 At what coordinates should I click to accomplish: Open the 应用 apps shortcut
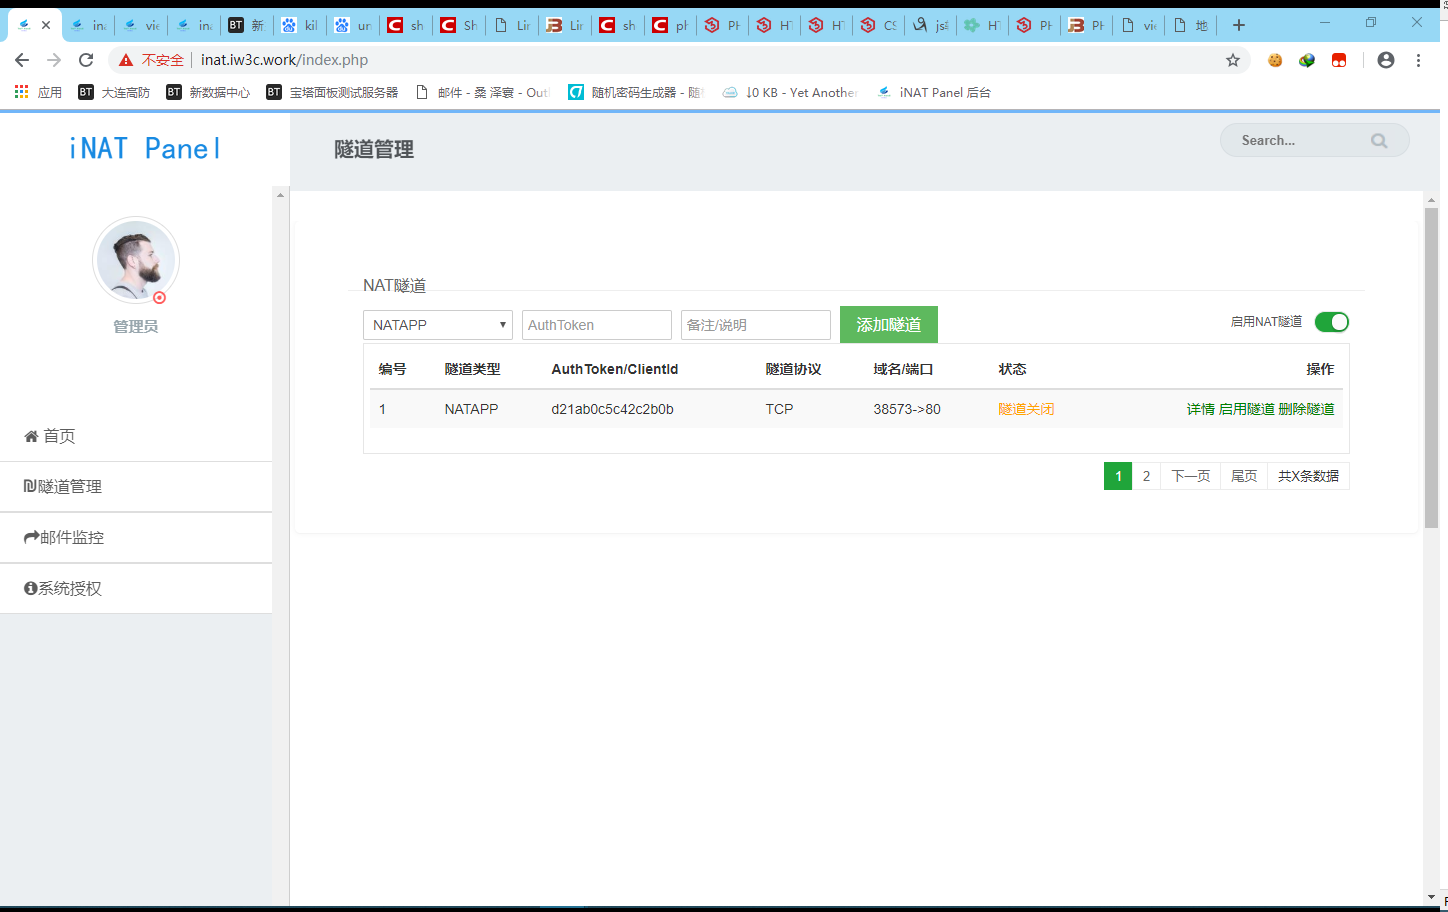(x=38, y=92)
